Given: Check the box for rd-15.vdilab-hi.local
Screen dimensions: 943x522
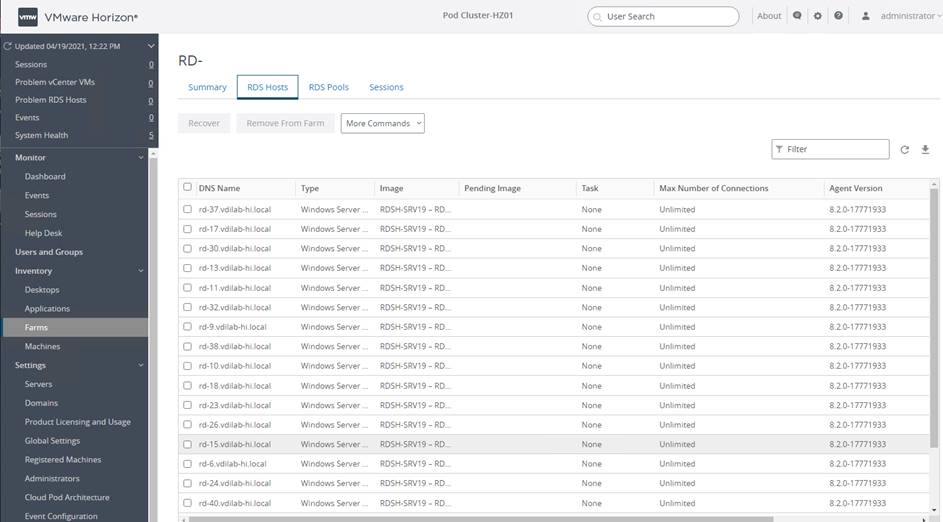Looking at the screenshot, I should pyautogui.click(x=187, y=444).
